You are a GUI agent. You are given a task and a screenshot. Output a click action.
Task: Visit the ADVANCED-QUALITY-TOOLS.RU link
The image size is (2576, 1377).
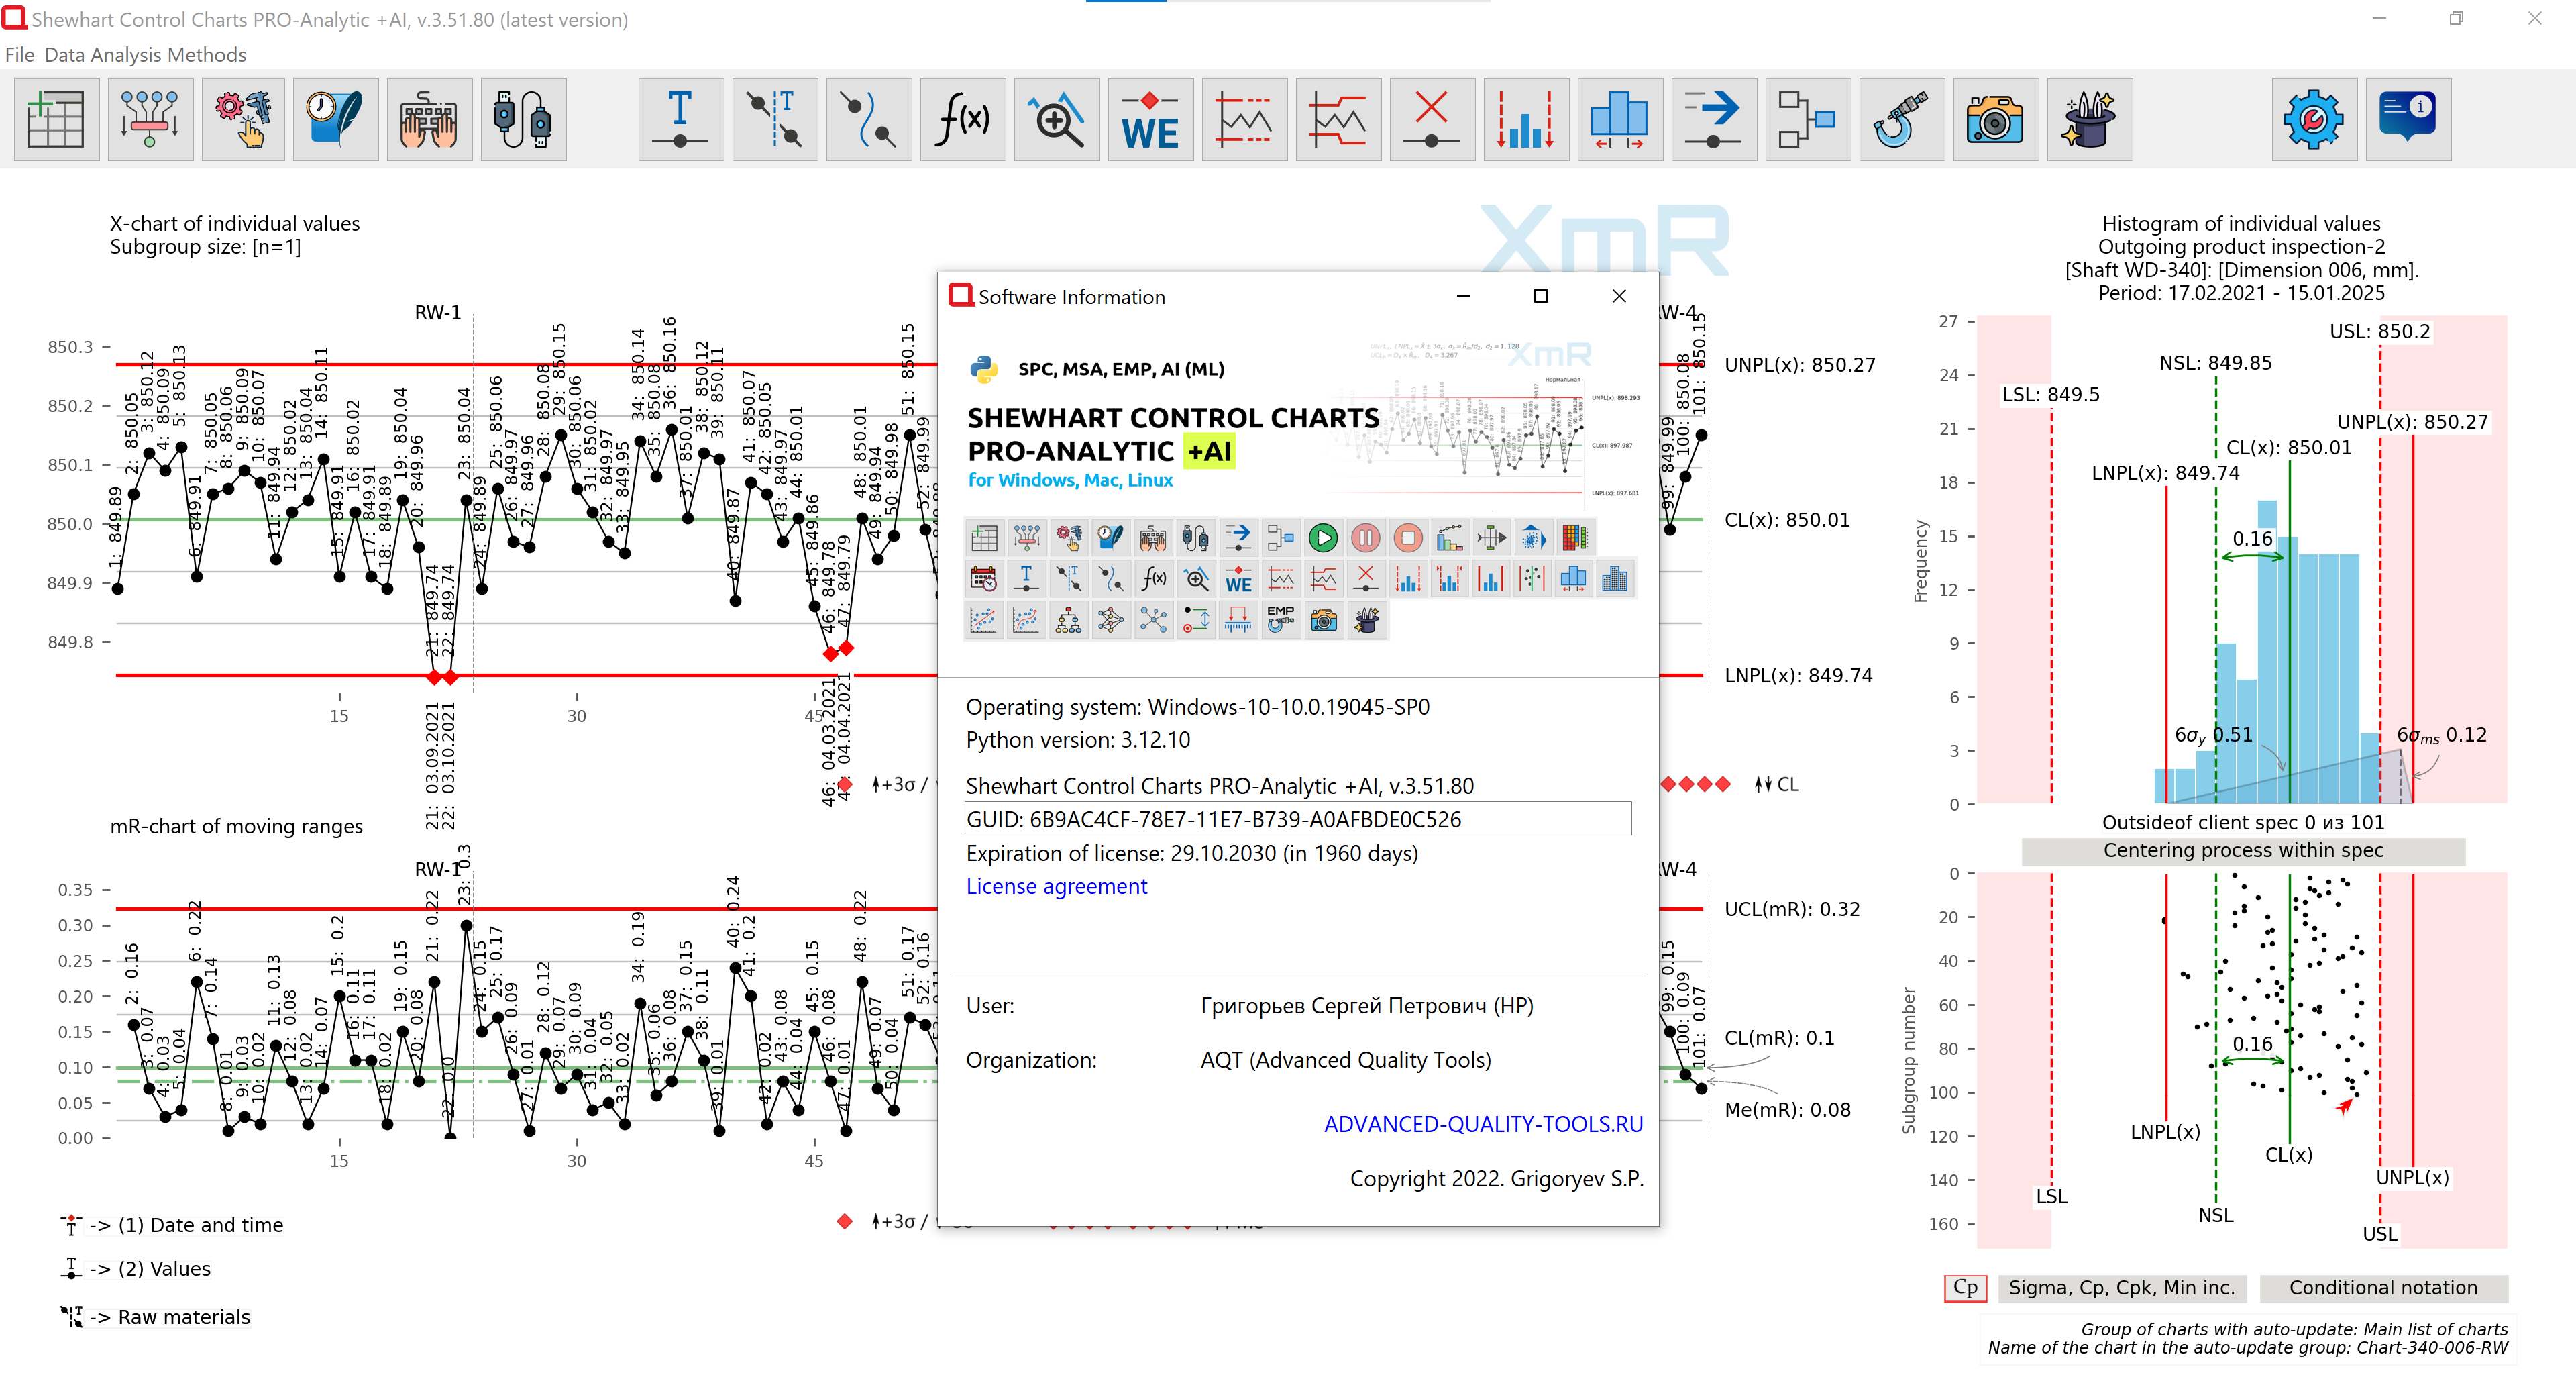1483,1124
